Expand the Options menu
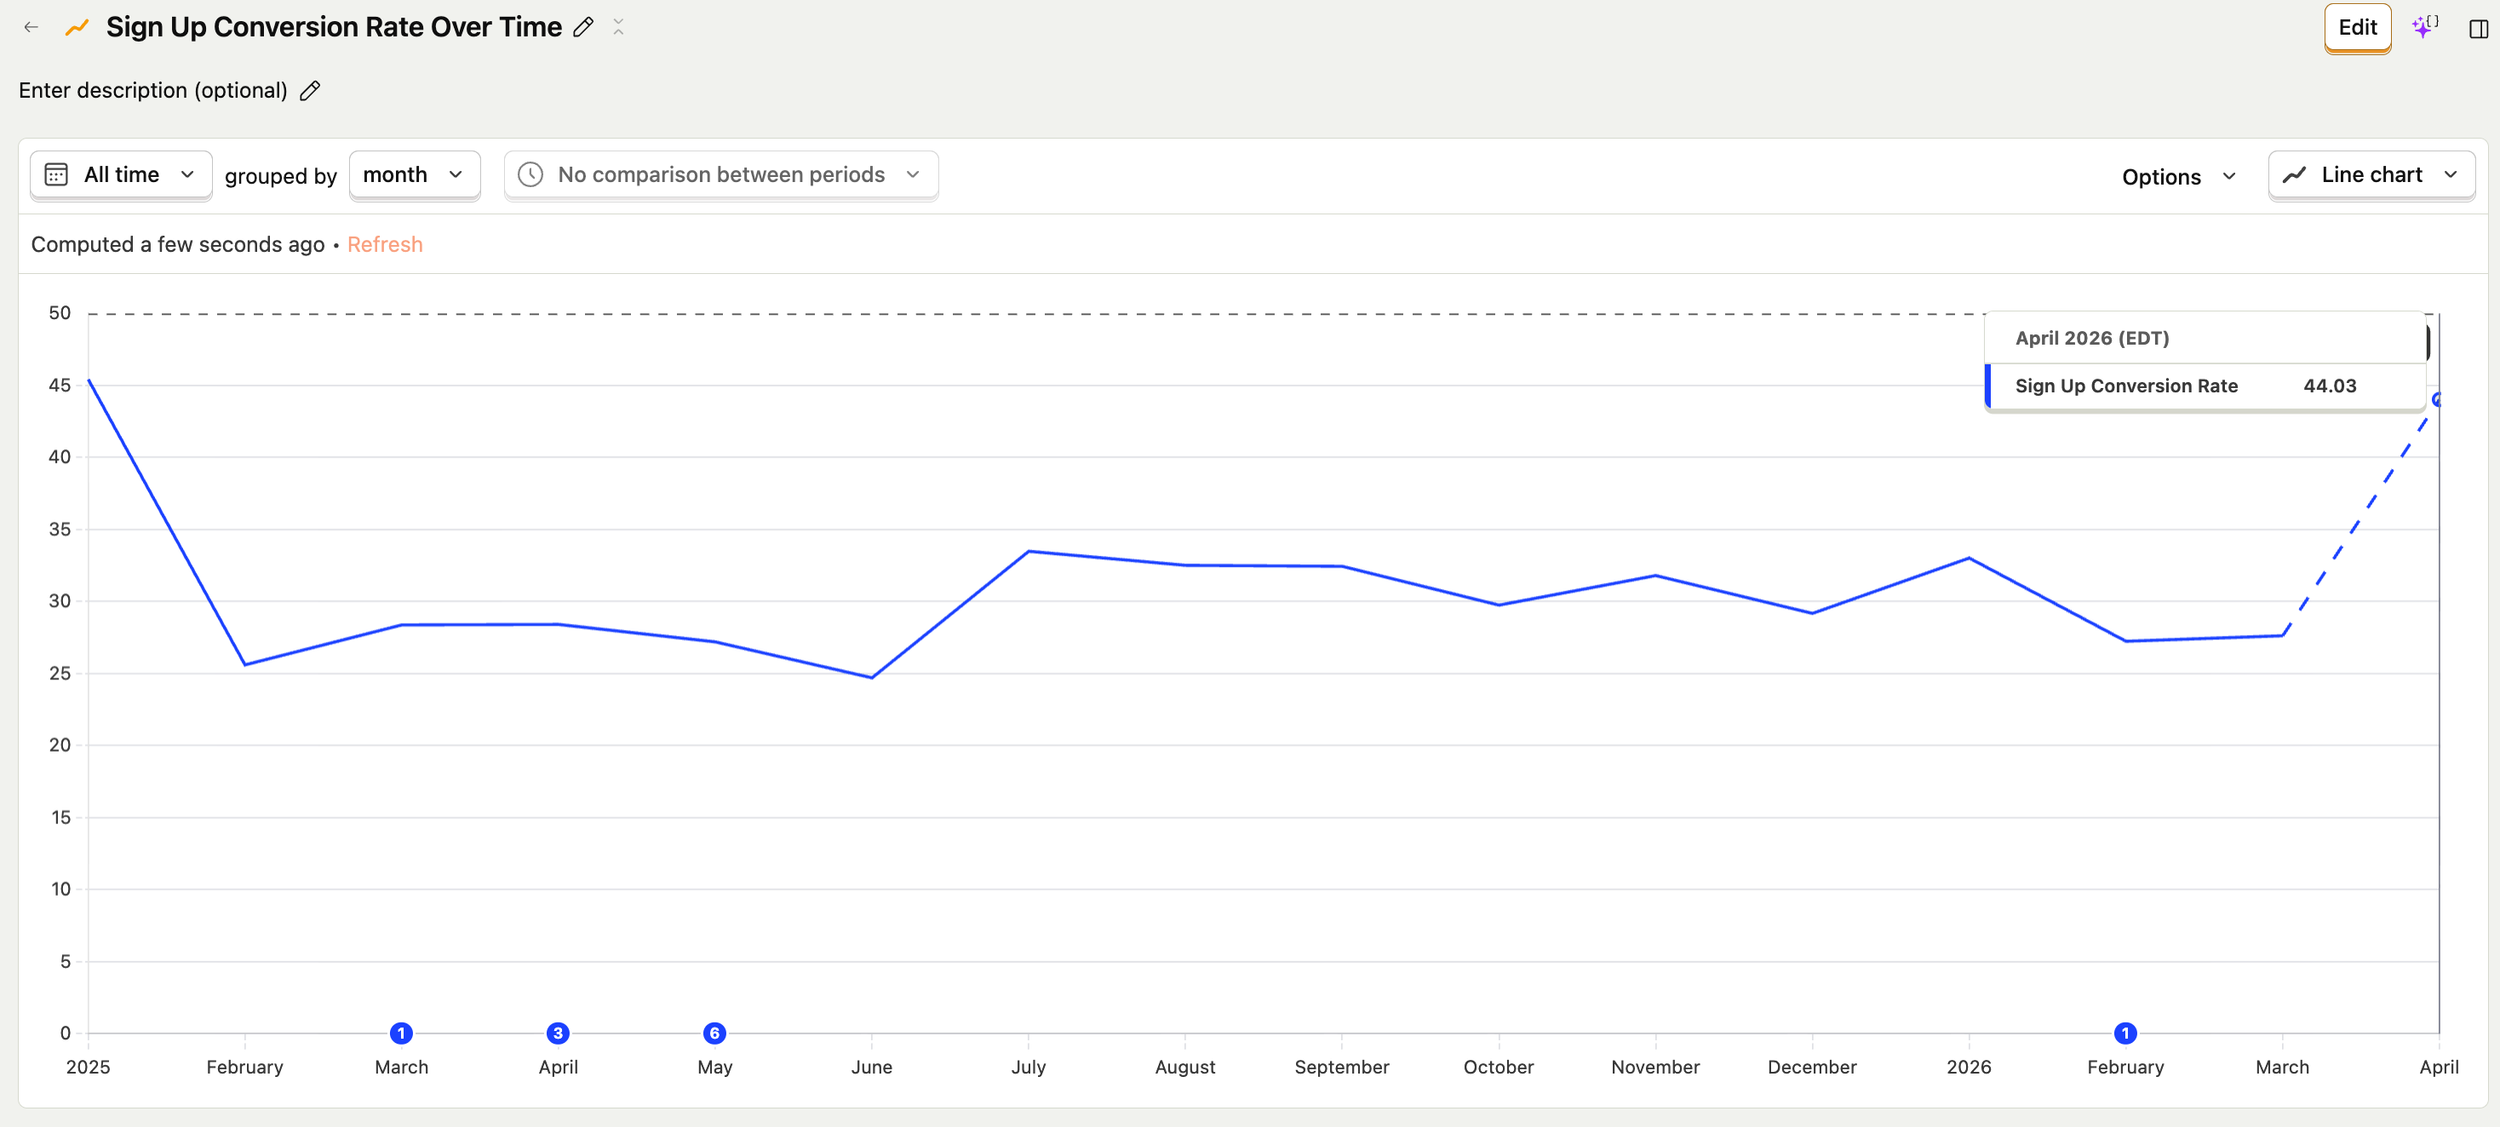The height and width of the screenshot is (1127, 2500). pyautogui.click(x=2178, y=177)
